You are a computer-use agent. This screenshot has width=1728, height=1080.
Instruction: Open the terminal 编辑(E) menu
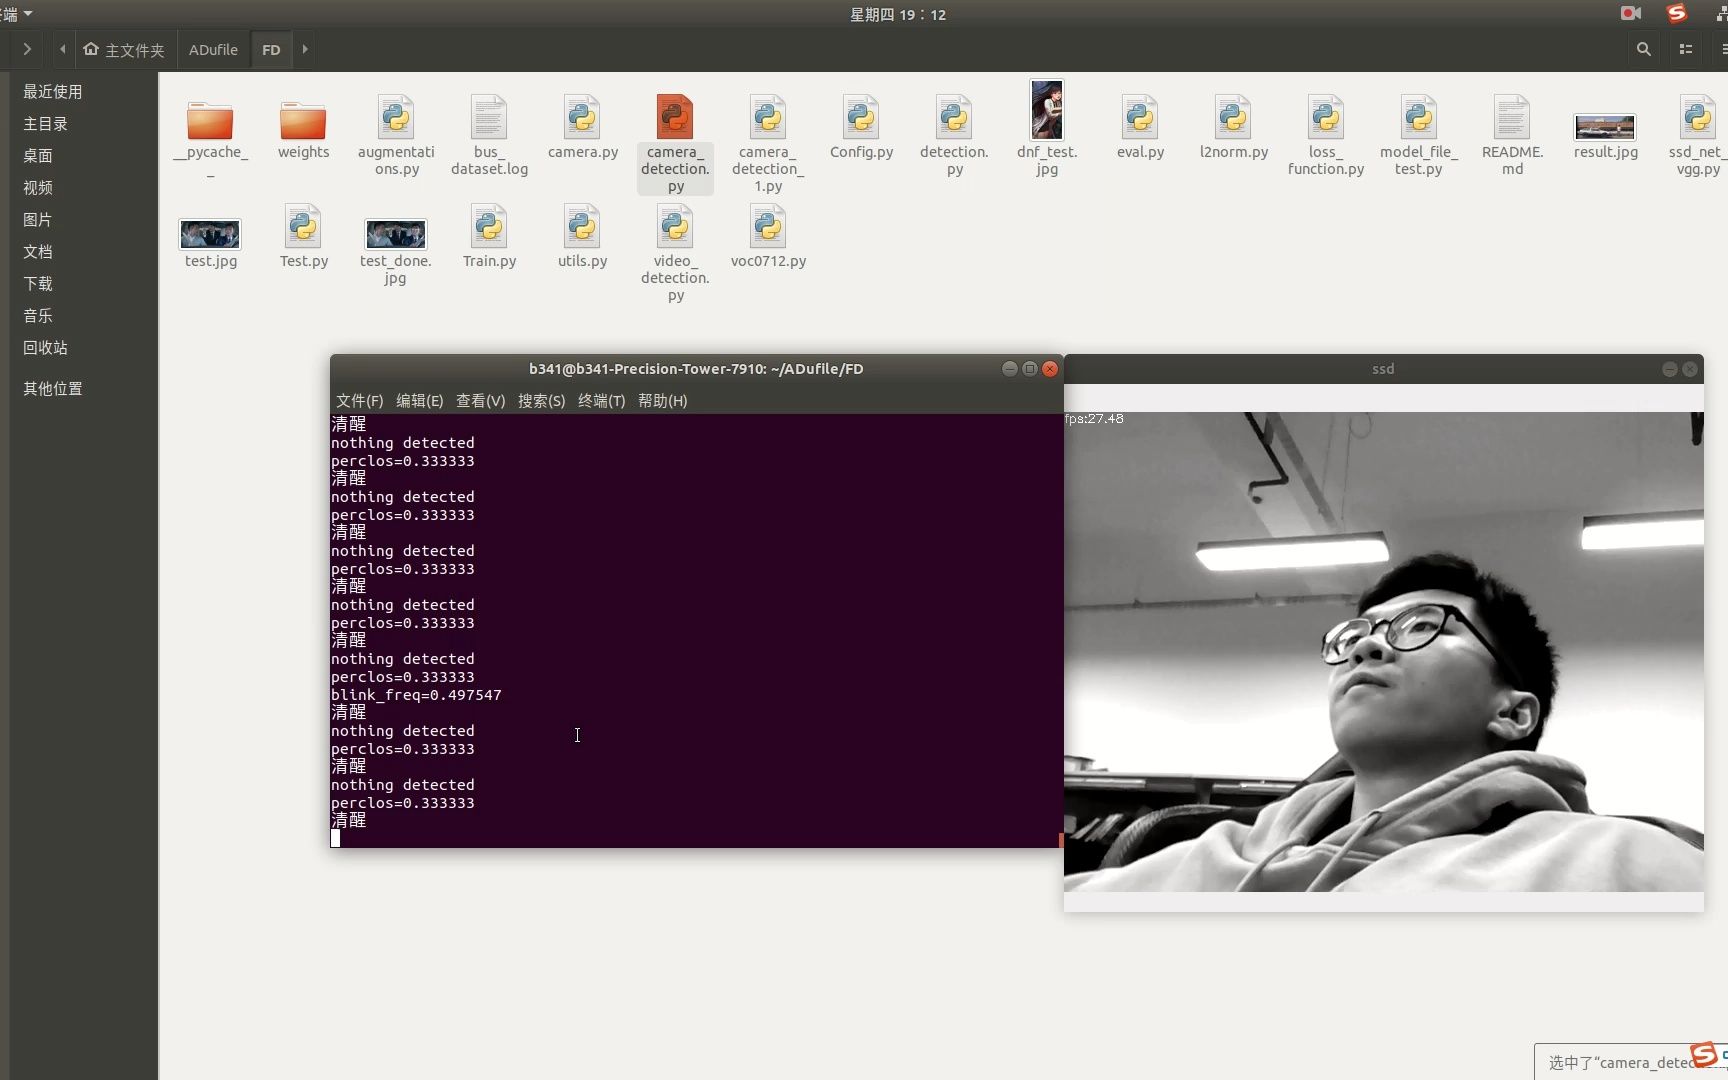[x=420, y=401]
